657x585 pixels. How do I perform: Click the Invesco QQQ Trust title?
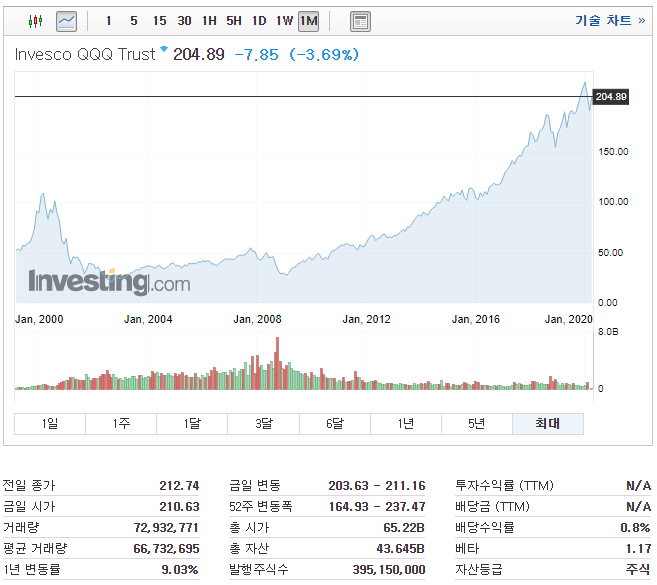(85, 54)
